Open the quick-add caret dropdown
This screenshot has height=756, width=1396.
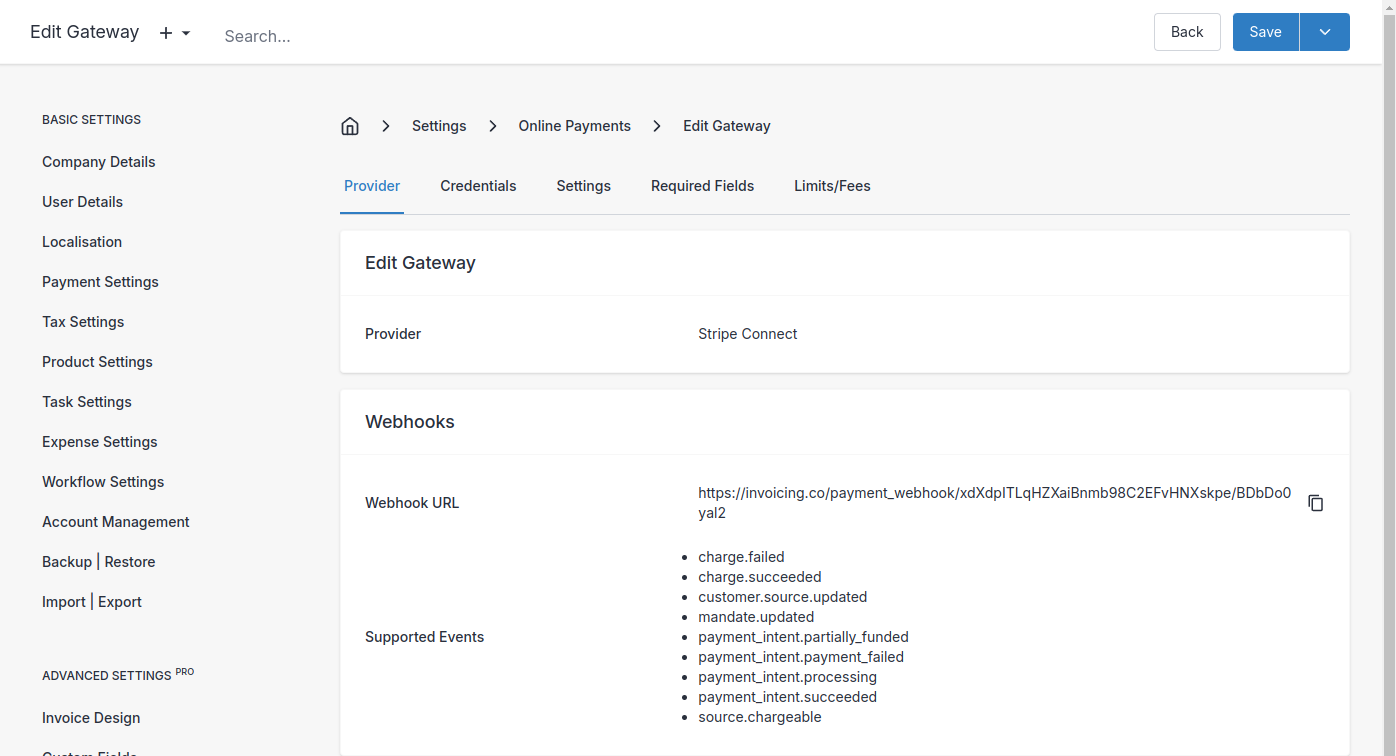[186, 34]
